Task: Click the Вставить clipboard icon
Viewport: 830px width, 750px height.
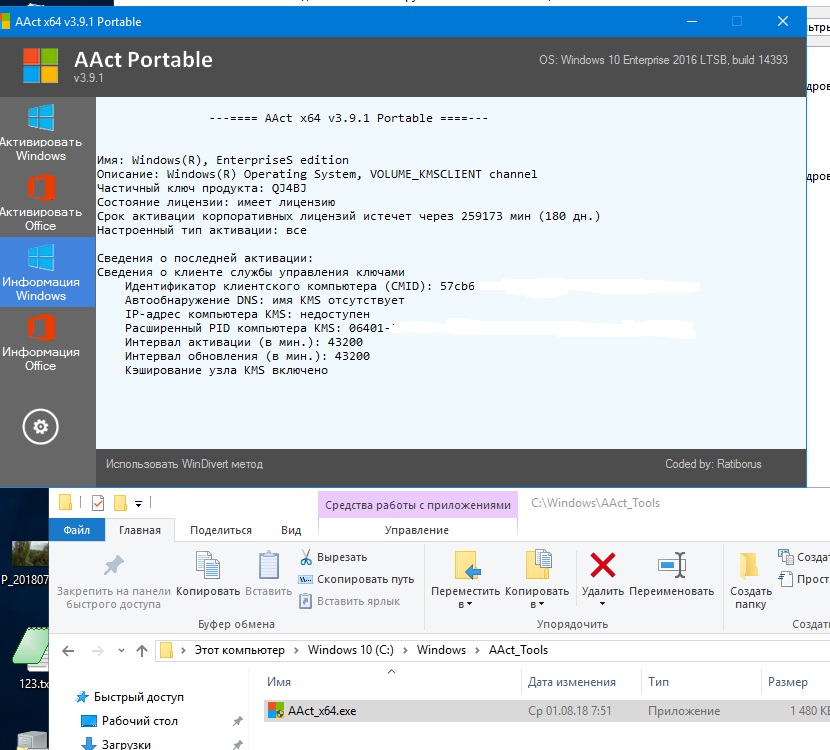Action: tap(269, 565)
